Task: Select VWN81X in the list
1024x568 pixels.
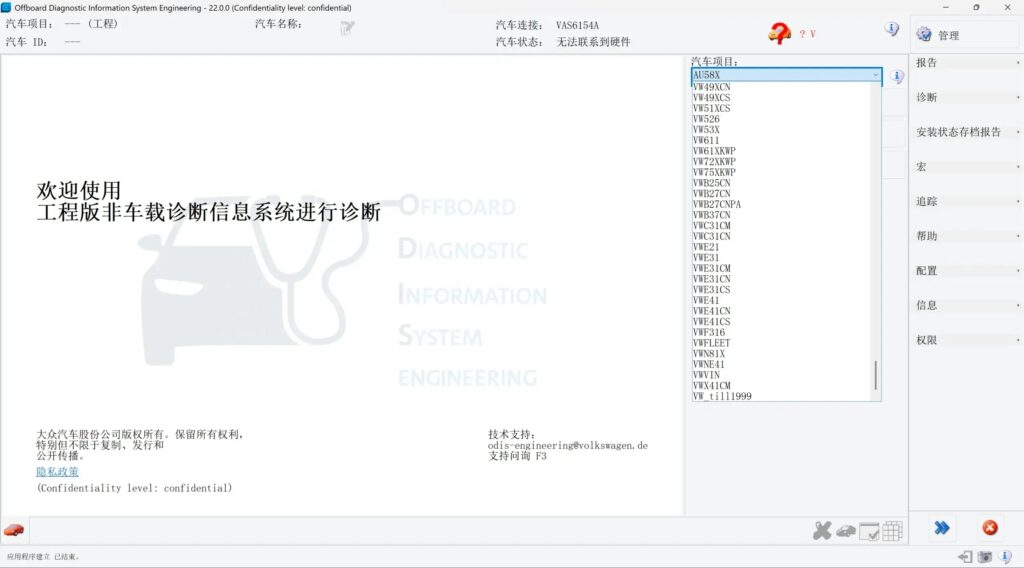Action: pyautogui.click(x=781, y=353)
